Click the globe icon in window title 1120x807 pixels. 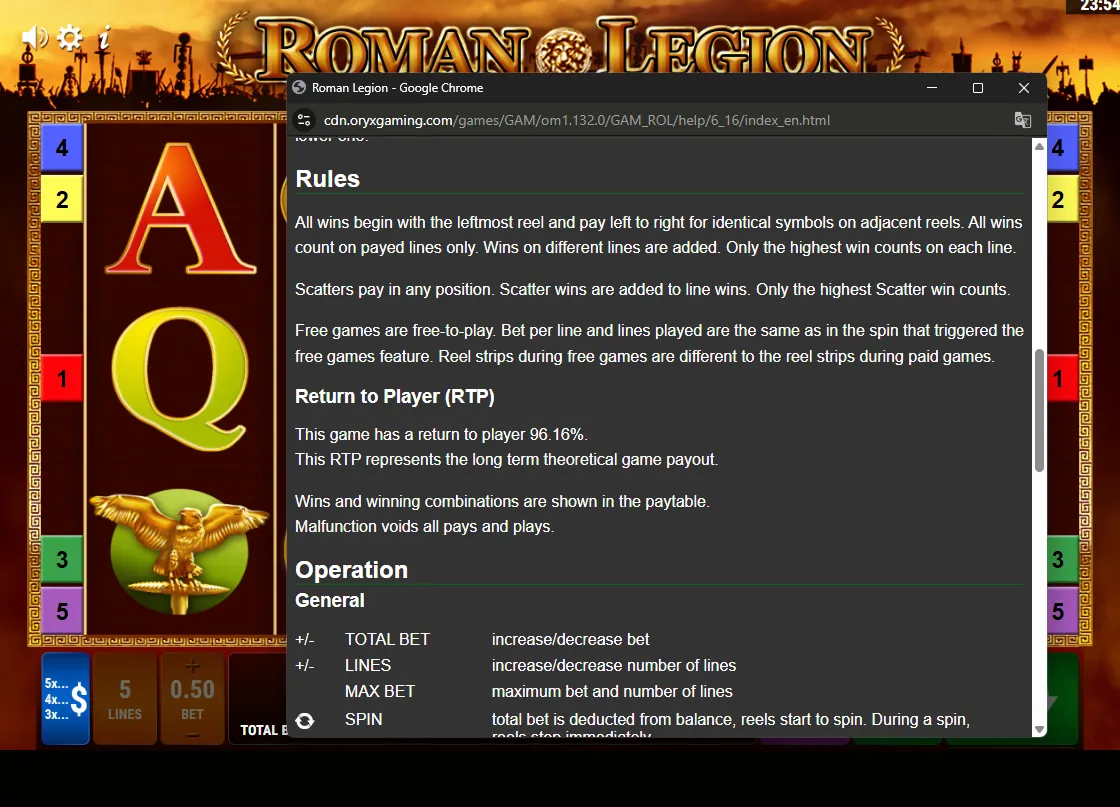299,88
